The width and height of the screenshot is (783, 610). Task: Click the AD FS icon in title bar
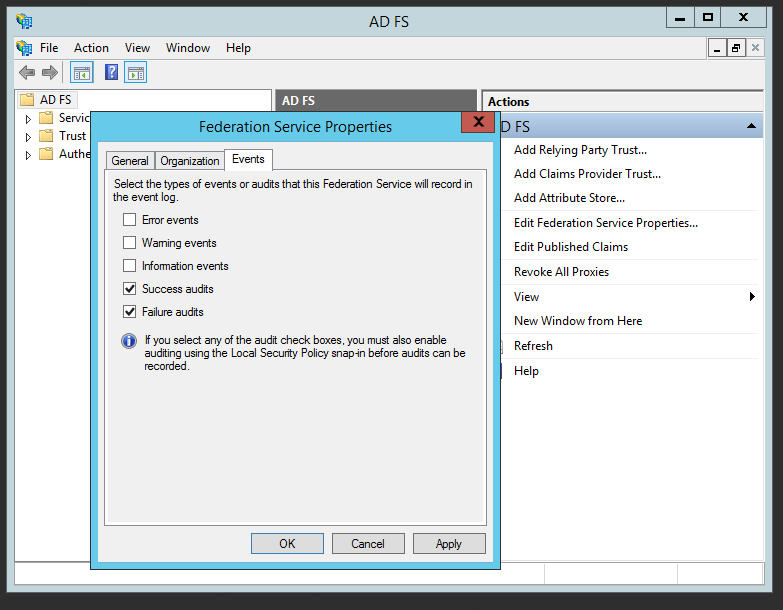[x=24, y=21]
